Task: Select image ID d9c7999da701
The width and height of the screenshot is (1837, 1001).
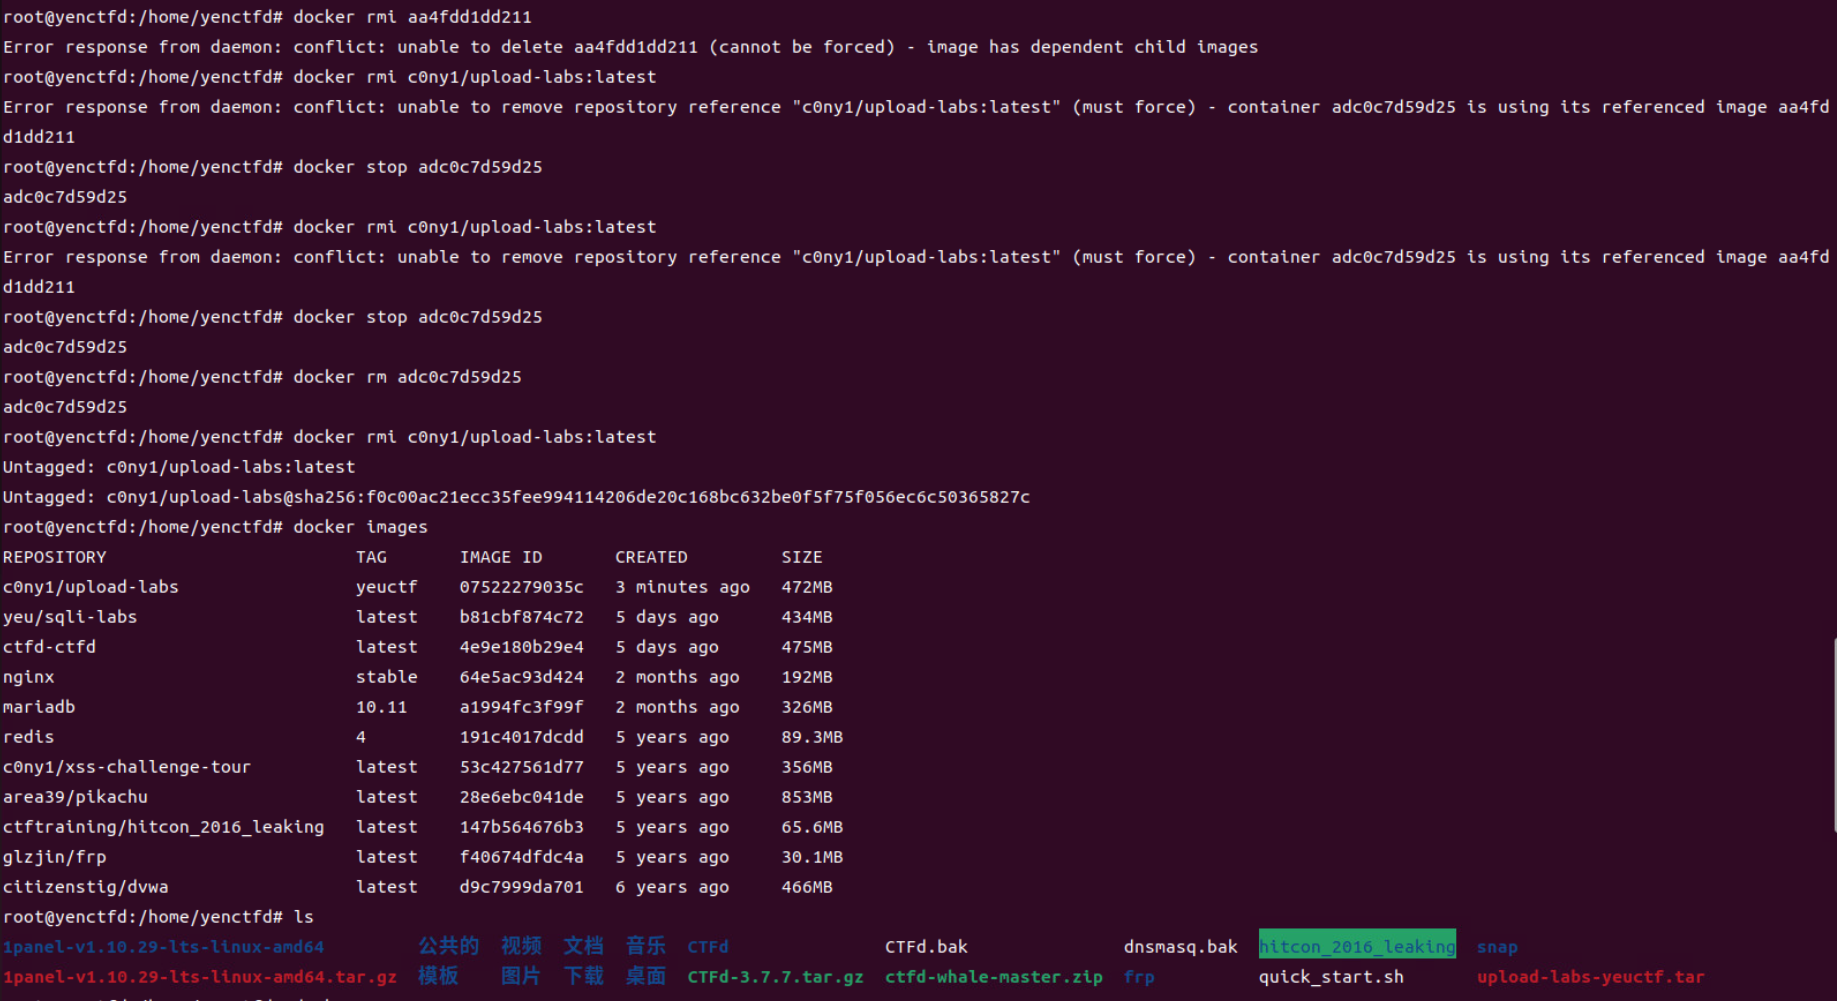Action: tap(521, 887)
